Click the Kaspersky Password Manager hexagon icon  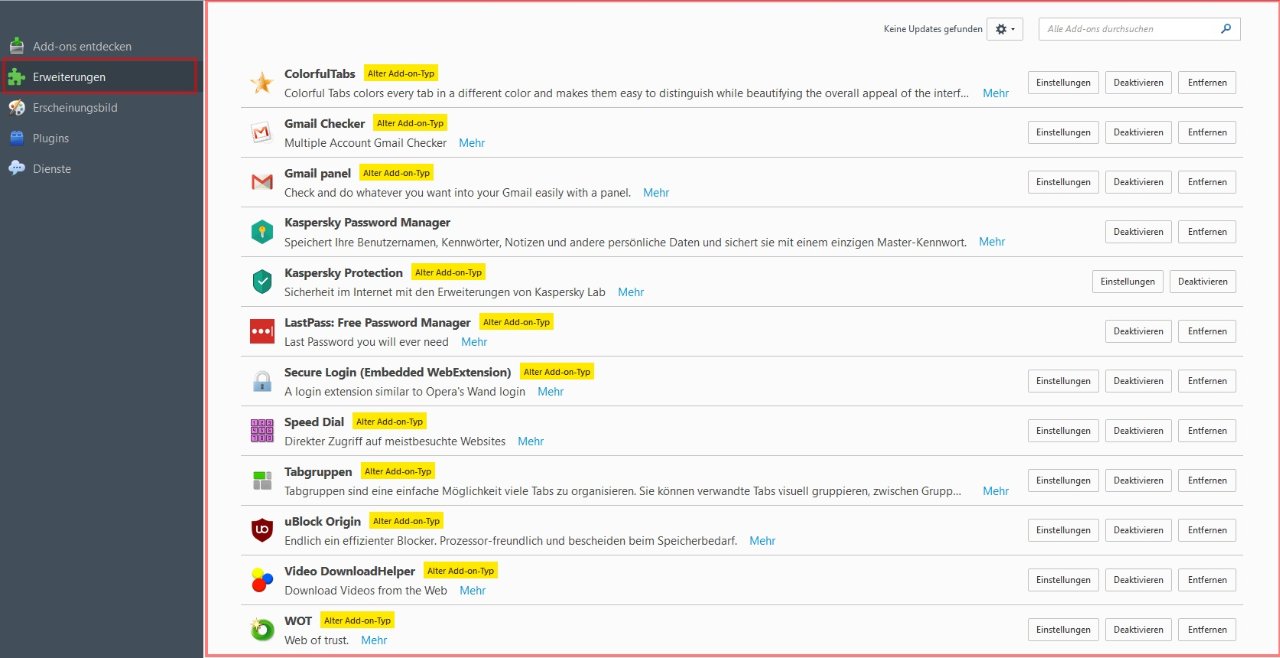pos(262,232)
